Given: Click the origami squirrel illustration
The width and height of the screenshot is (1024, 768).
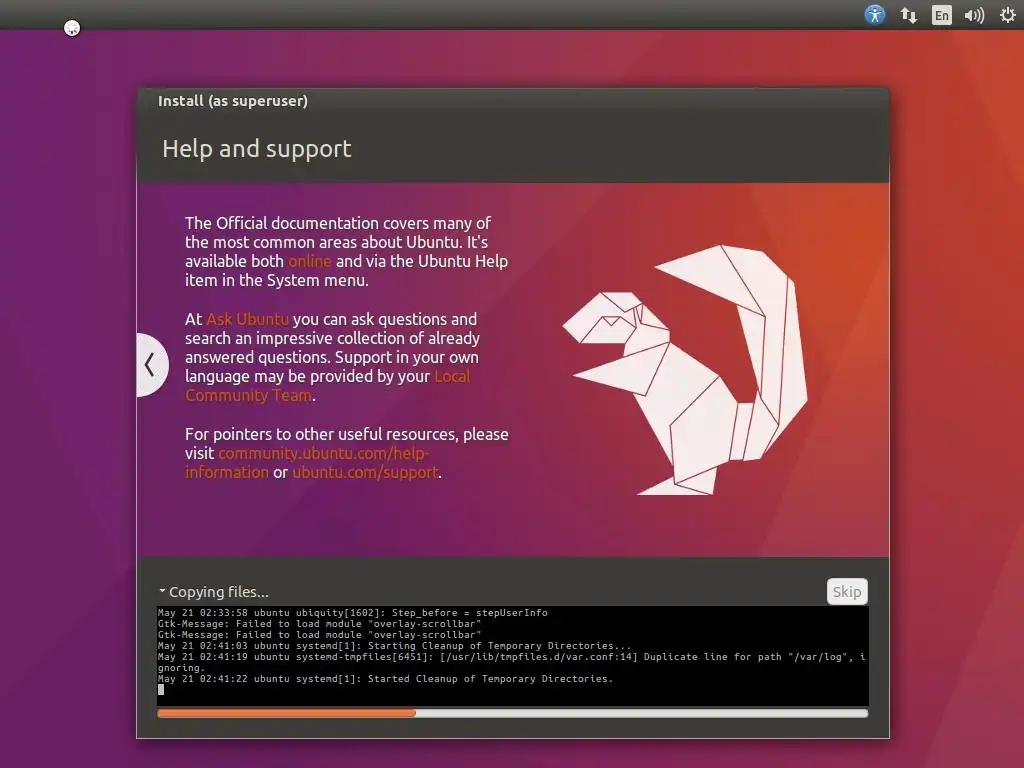Looking at the screenshot, I should coord(684,370).
